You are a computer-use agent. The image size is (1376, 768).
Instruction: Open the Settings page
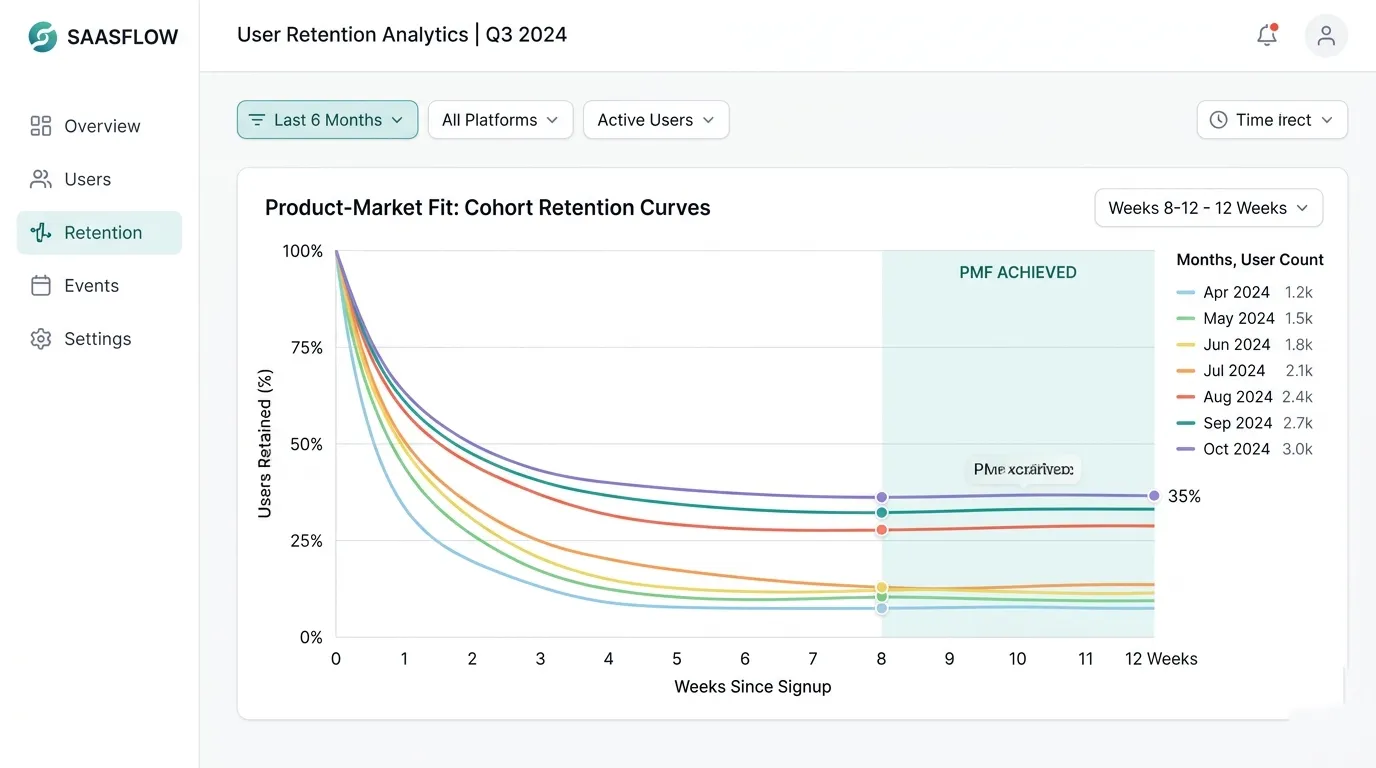click(99, 338)
